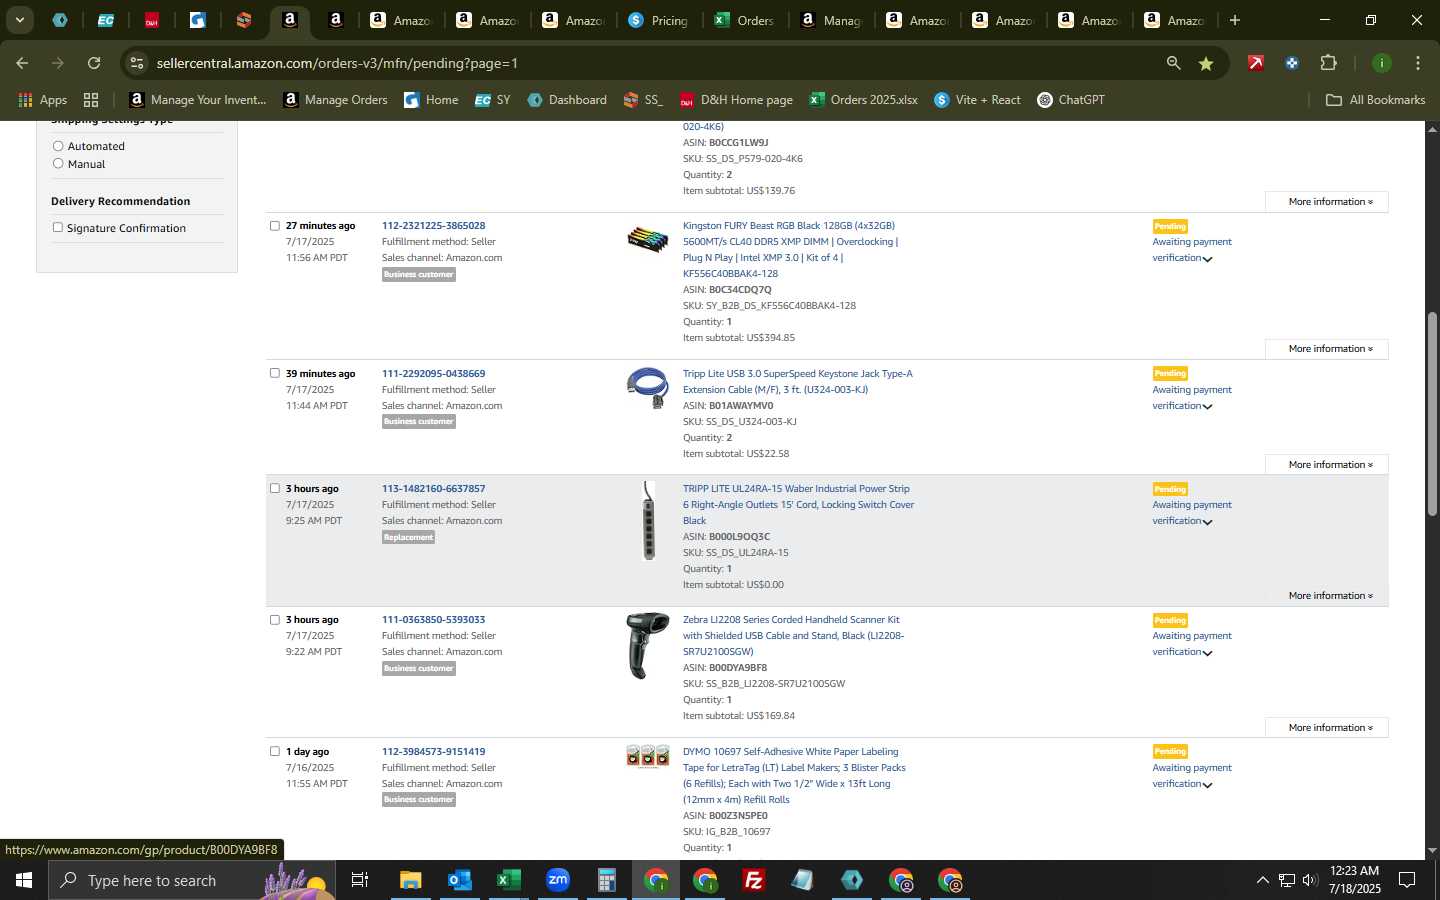Viewport: 1440px width, 900px height.
Task: Open DYMO 10697 labeling tape product link
Action: [796, 776]
